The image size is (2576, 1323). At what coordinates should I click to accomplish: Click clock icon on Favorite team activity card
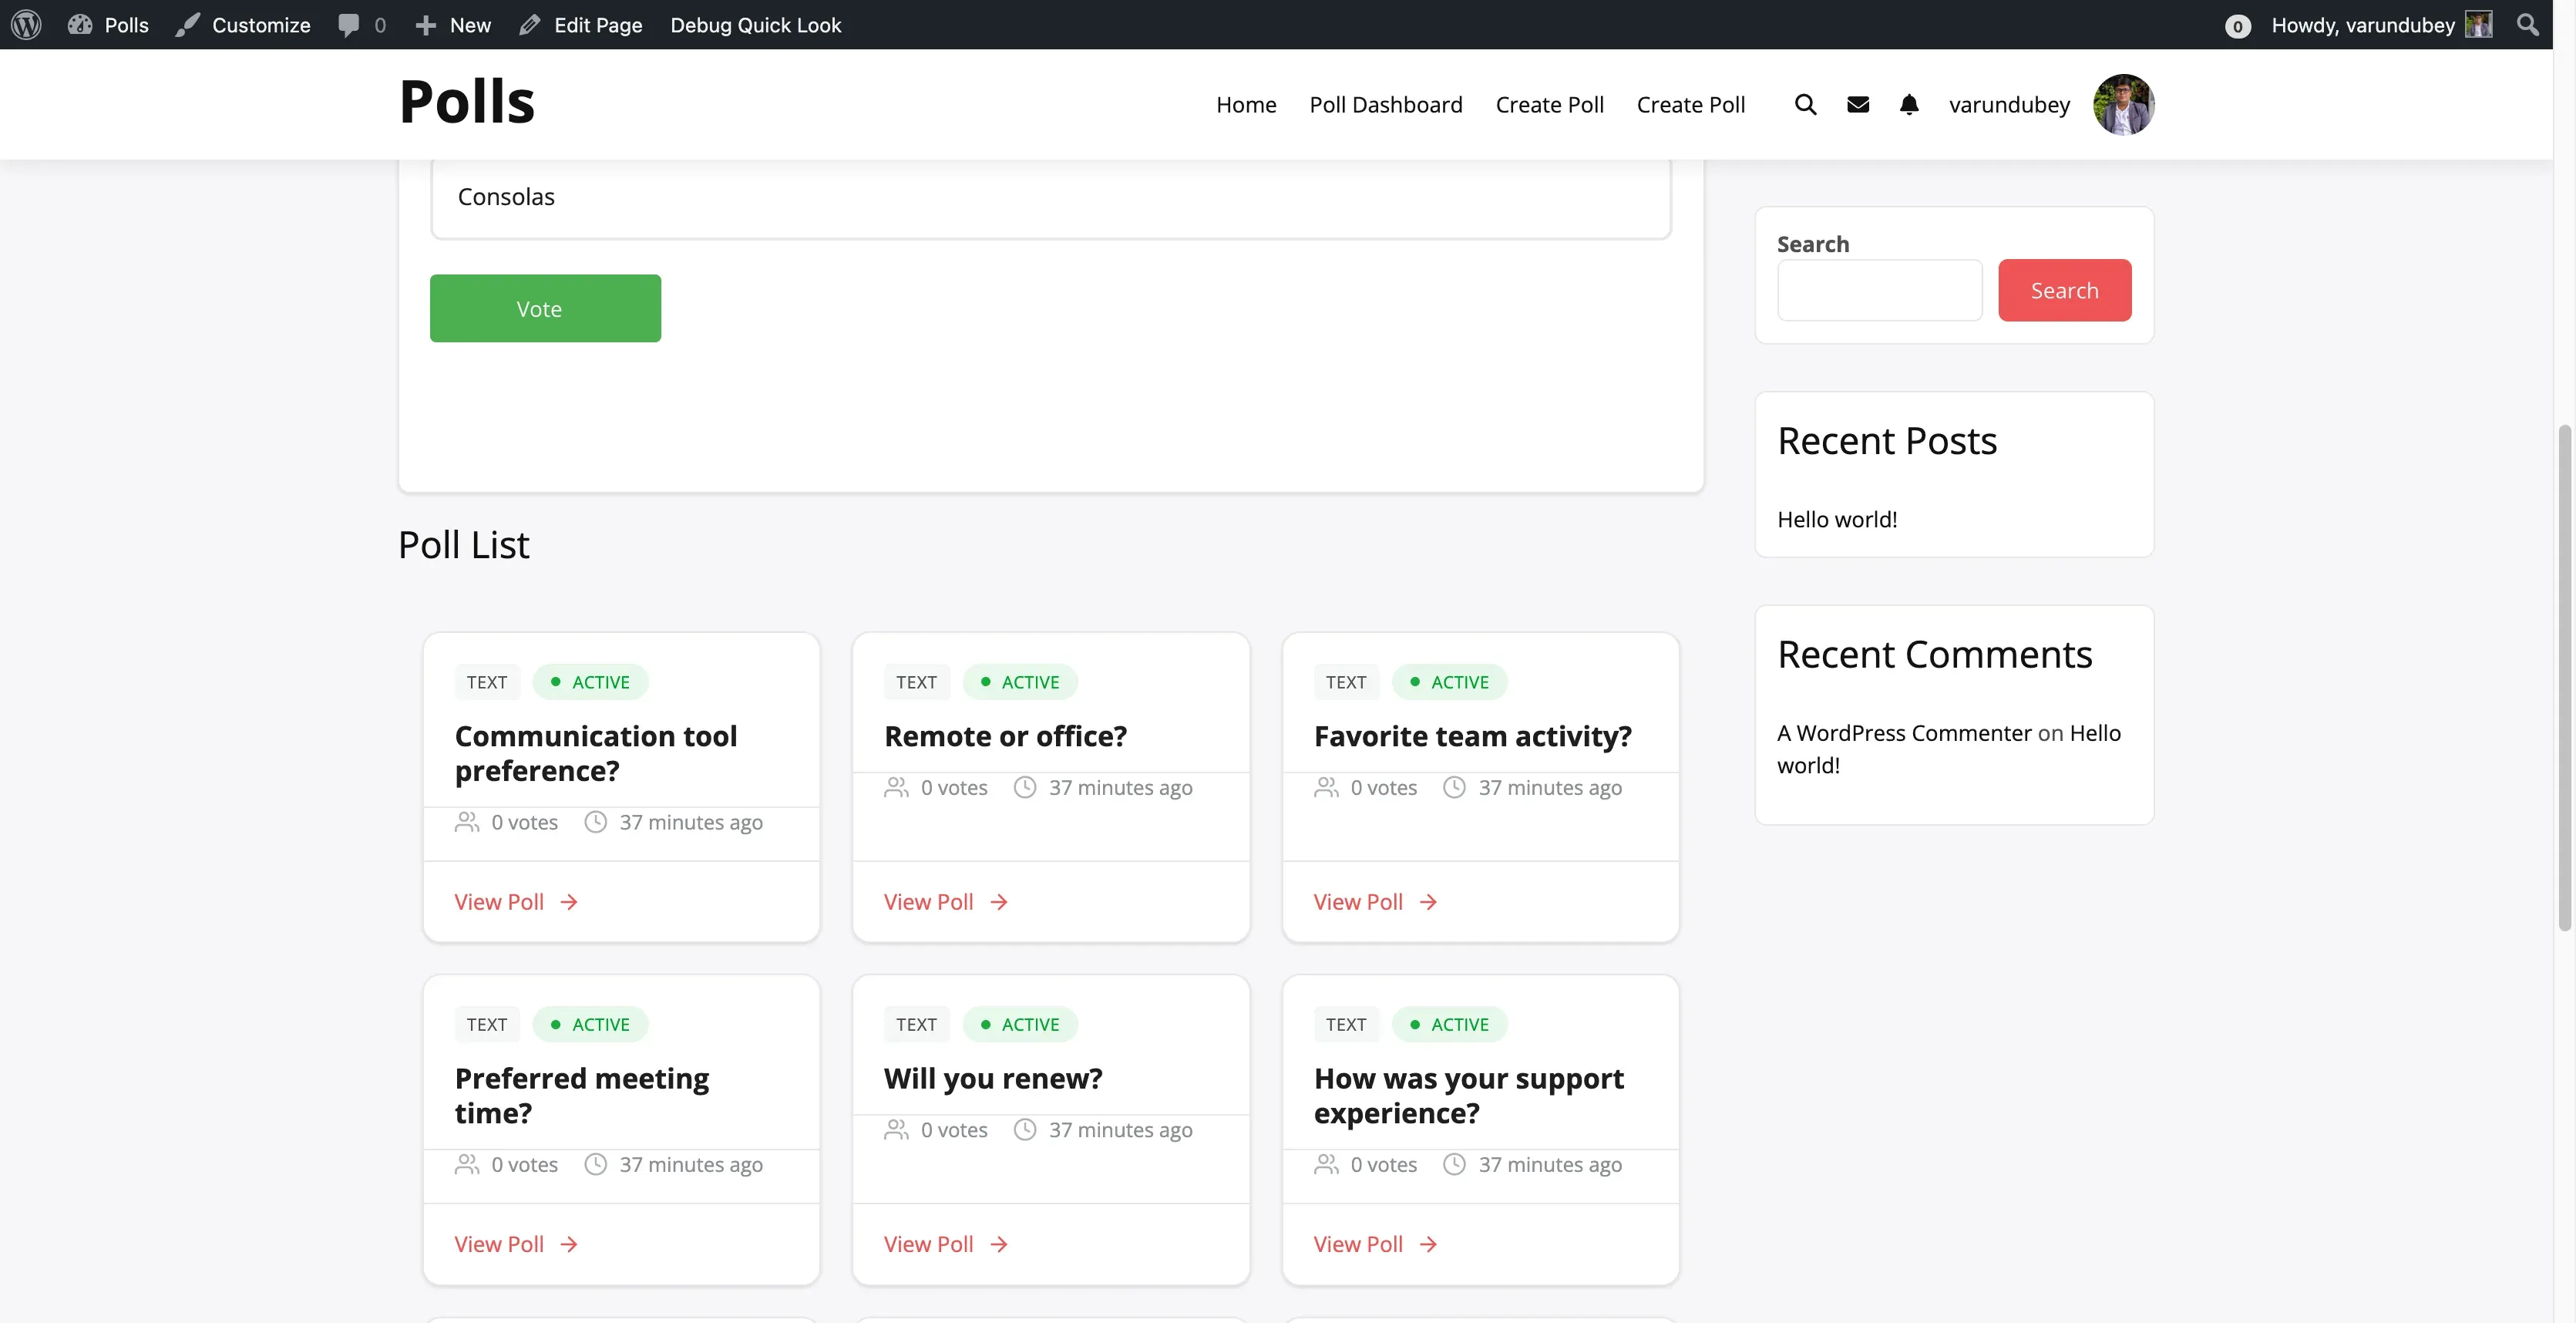(1455, 787)
